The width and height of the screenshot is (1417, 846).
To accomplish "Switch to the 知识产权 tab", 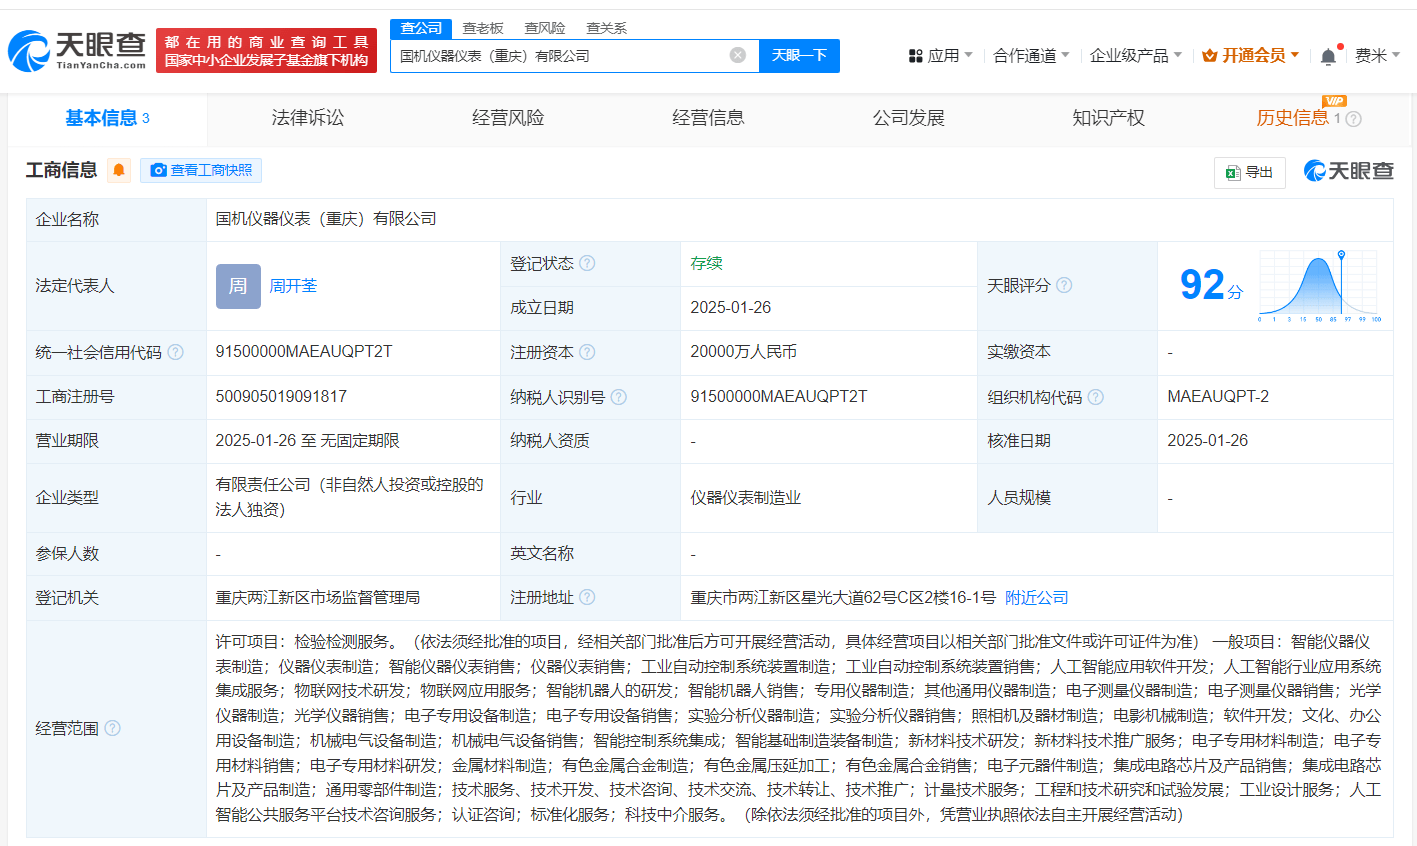I will click(x=1108, y=118).
